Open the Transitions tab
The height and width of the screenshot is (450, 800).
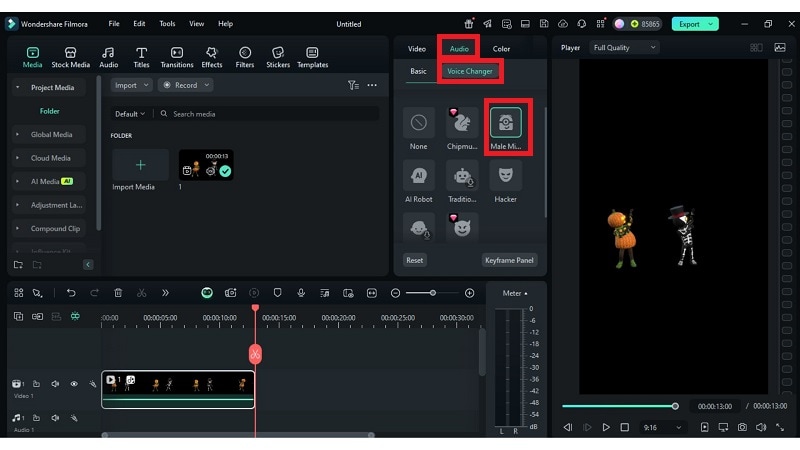click(x=177, y=57)
